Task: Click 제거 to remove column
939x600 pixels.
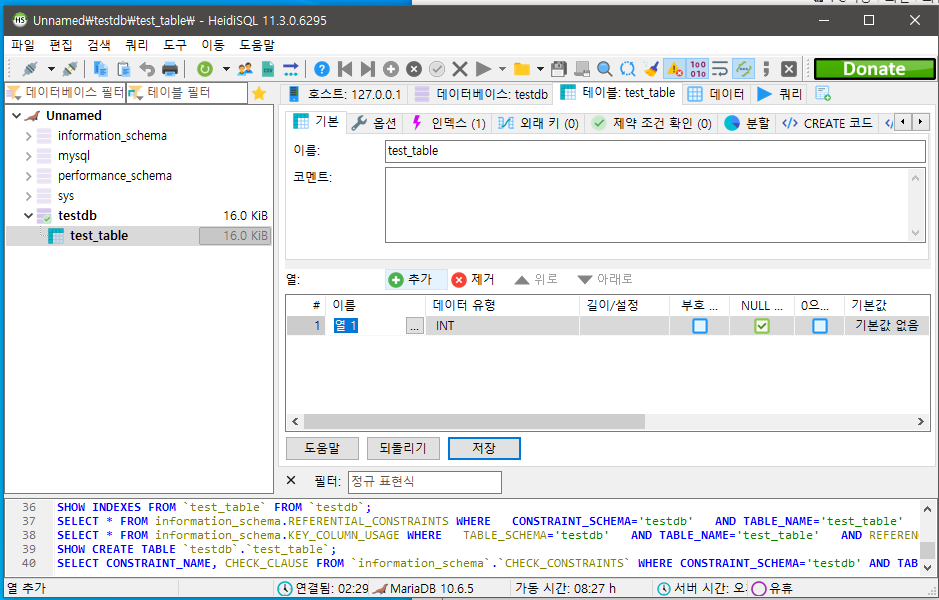Action: (473, 279)
